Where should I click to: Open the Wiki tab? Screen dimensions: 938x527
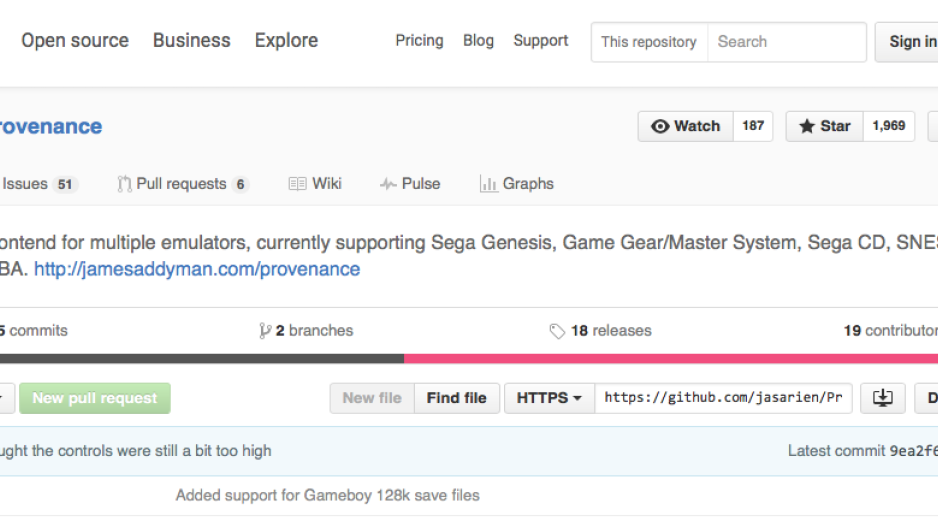point(315,184)
